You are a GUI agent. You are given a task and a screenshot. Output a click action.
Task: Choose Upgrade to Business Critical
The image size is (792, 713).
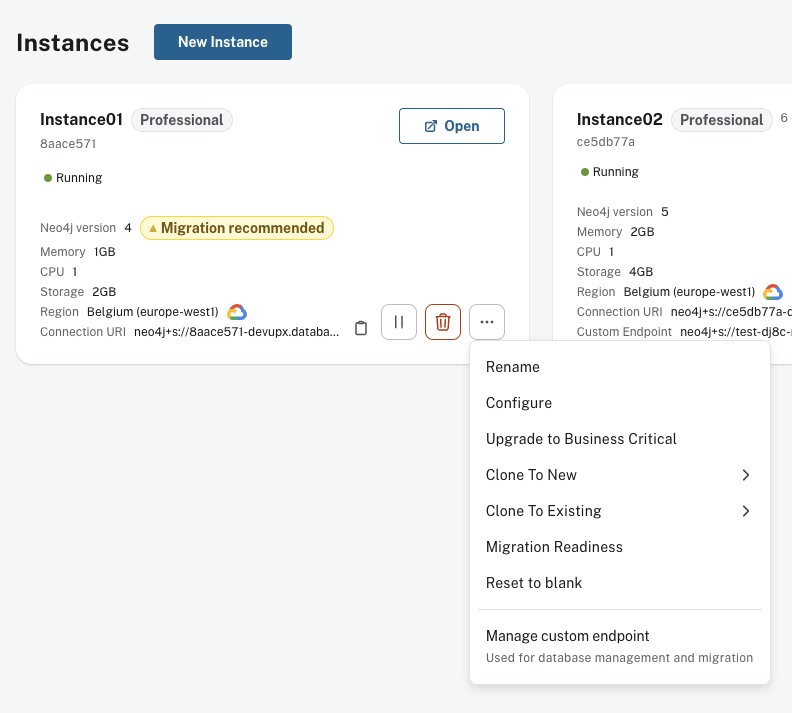click(x=620, y=439)
